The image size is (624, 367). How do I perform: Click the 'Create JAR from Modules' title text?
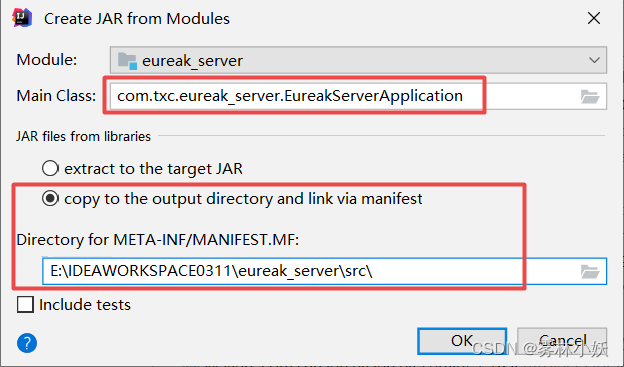pyautogui.click(x=137, y=19)
